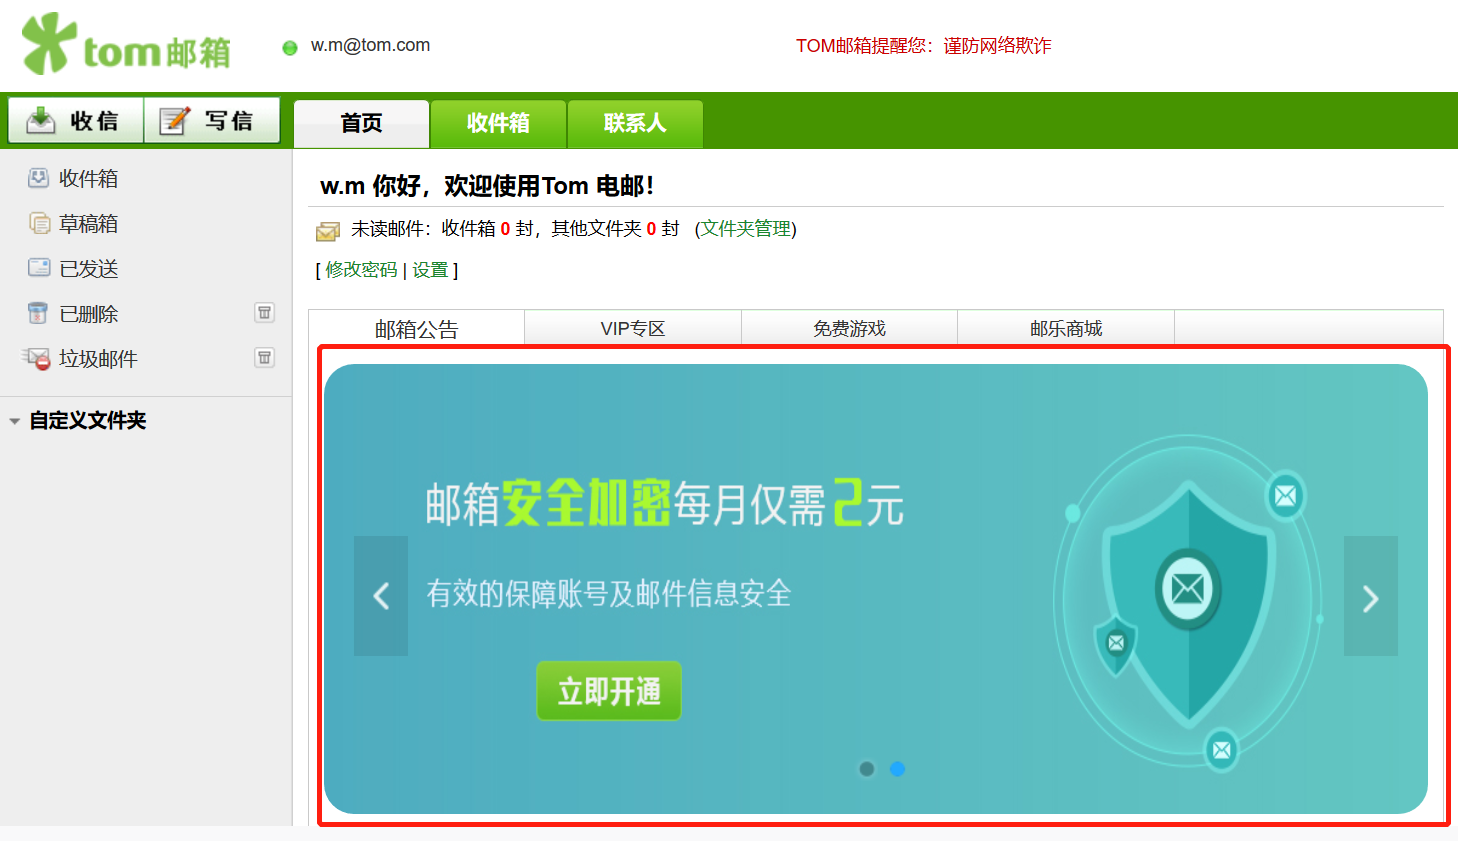Open 垃圾邮件 spam folder
This screenshot has width=1458, height=841.
98,358
